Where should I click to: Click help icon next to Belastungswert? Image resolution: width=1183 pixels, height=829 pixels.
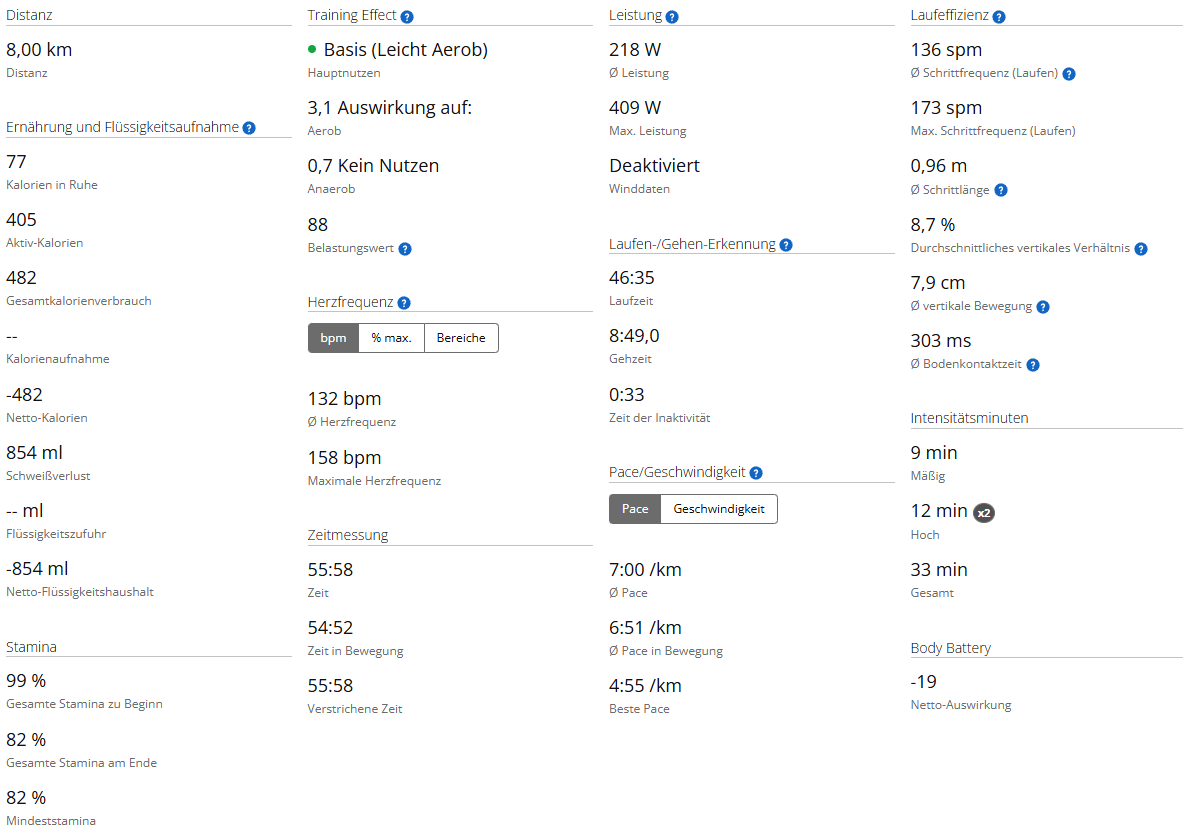coord(405,249)
